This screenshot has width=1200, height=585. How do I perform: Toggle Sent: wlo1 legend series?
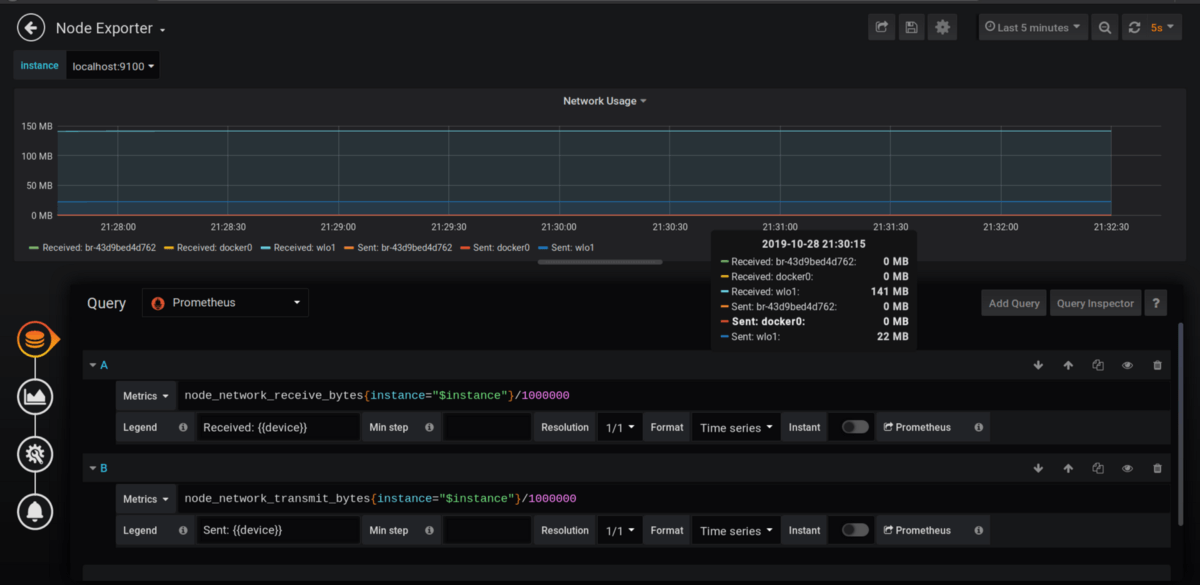point(573,247)
